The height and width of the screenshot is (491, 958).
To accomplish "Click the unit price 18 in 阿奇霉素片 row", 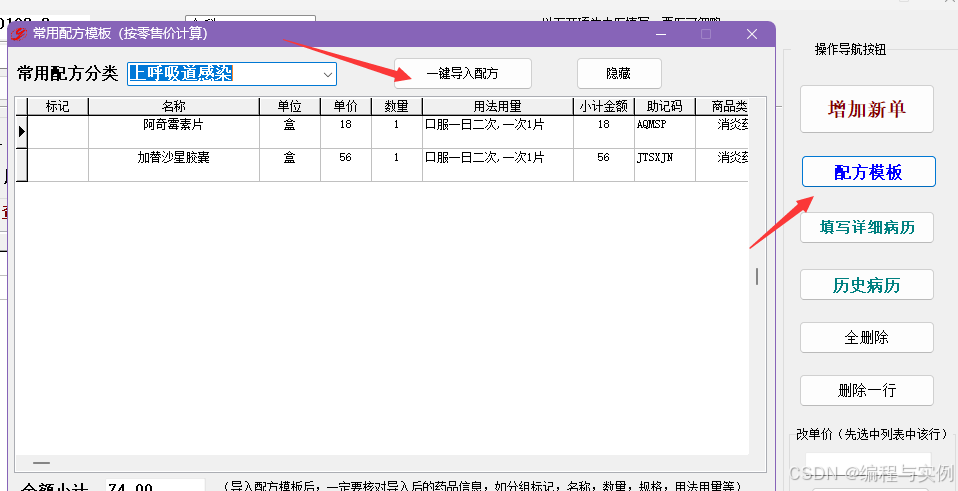I will (346, 132).
